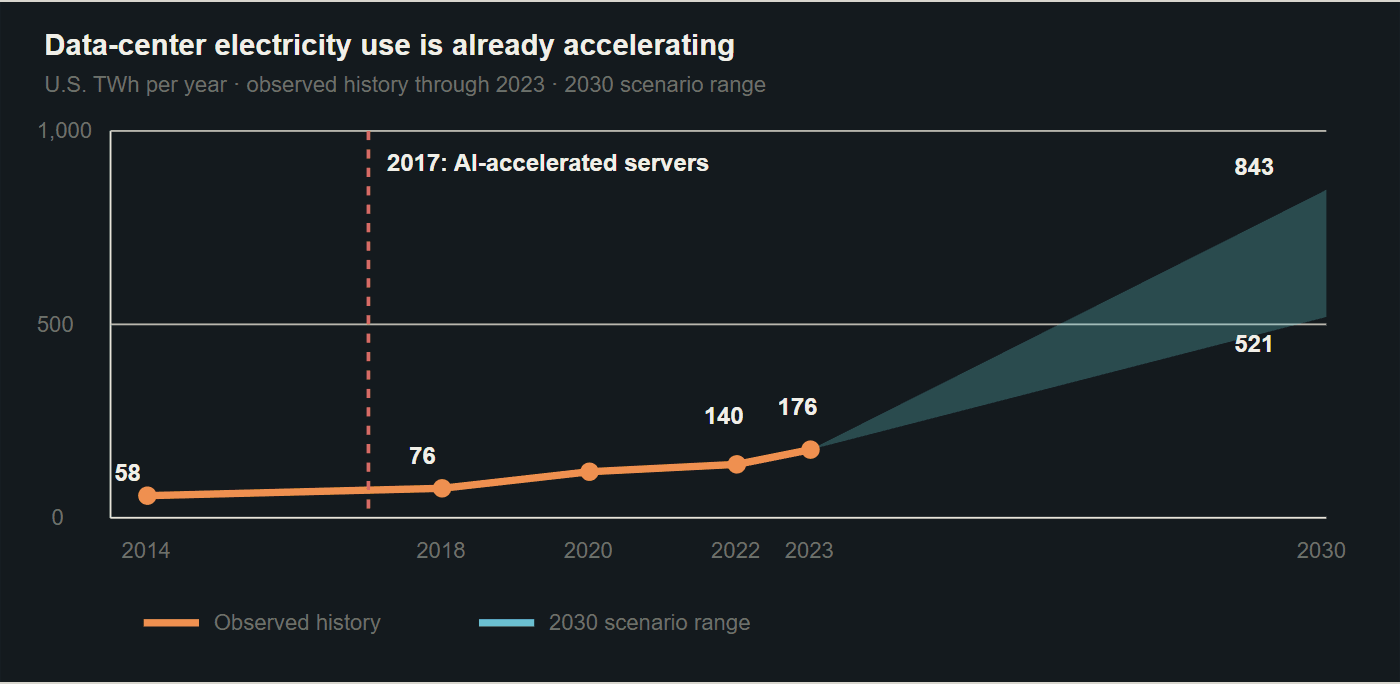The width and height of the screenshot is (1400, 684).
Task: Click the 140 value label
Action: (724, 416)
